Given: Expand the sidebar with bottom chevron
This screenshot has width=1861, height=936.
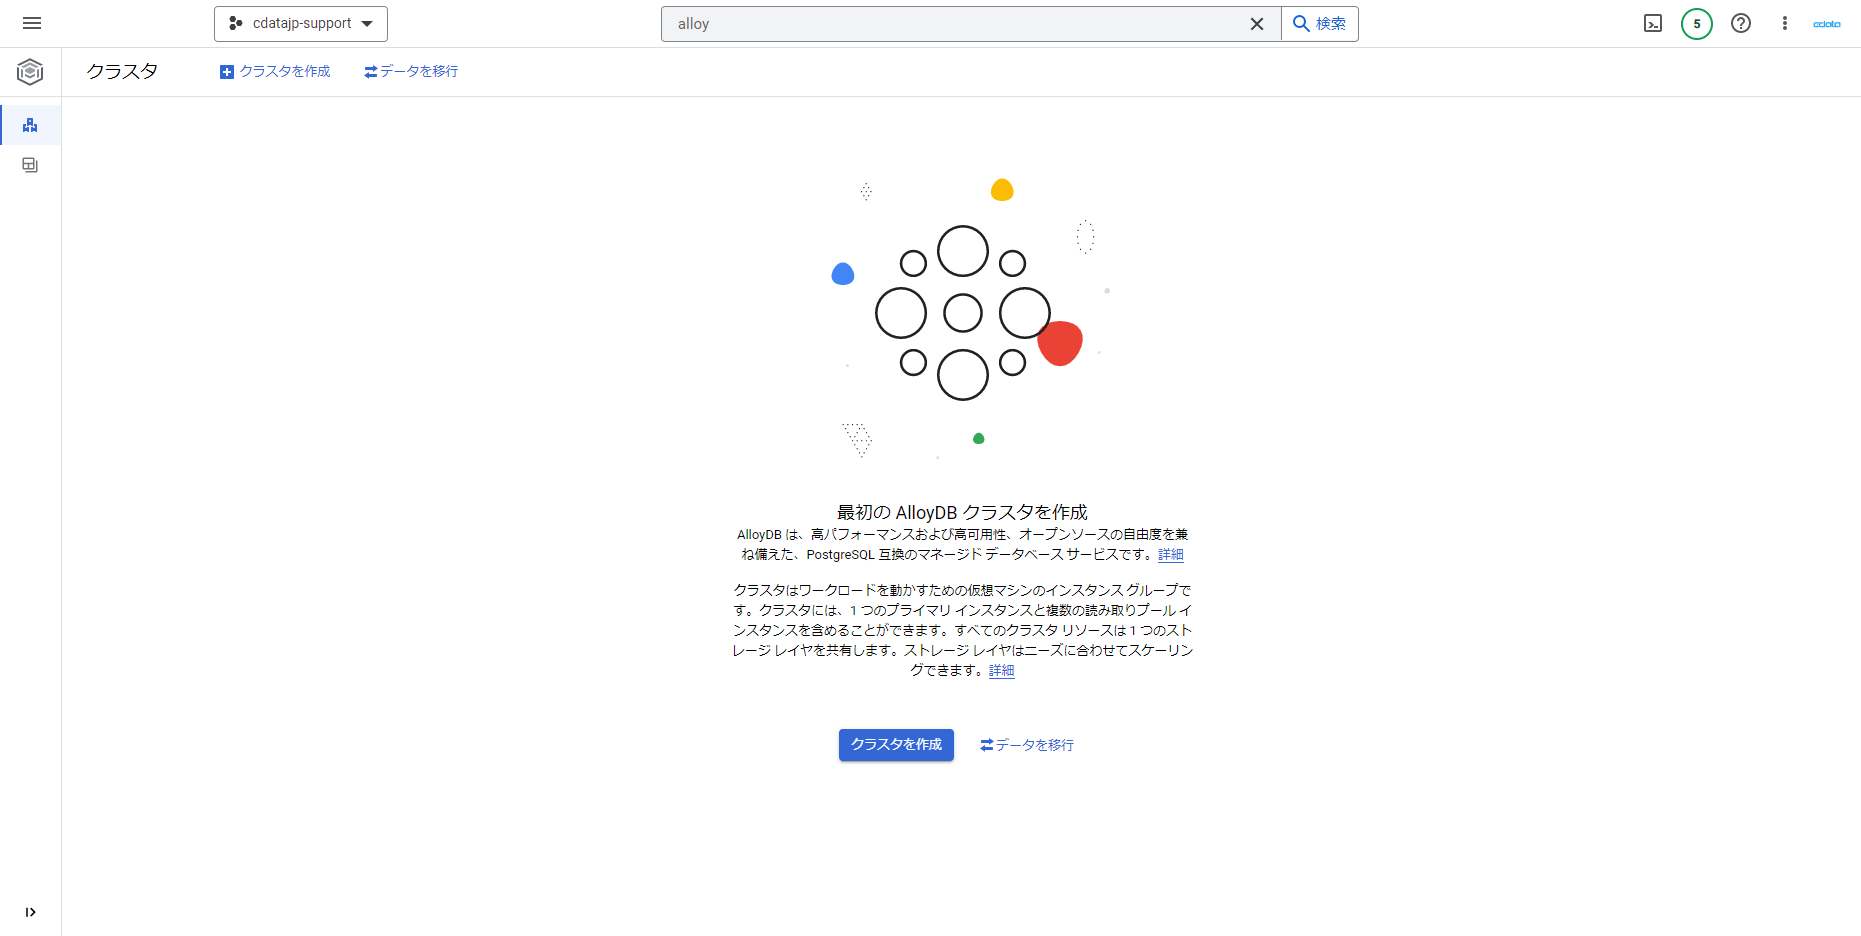Looking at the screenshot, I should (x=30, y=912).
